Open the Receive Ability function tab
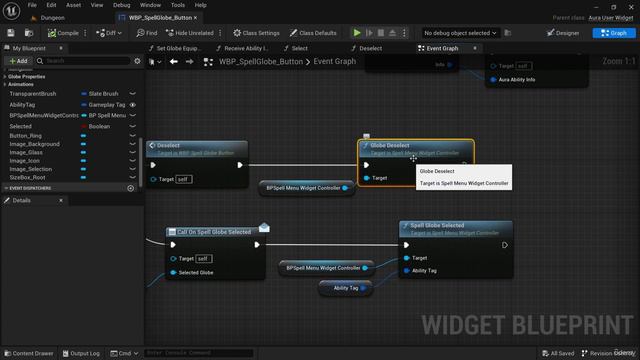The image size is (640, 360). tap(242, 48)
